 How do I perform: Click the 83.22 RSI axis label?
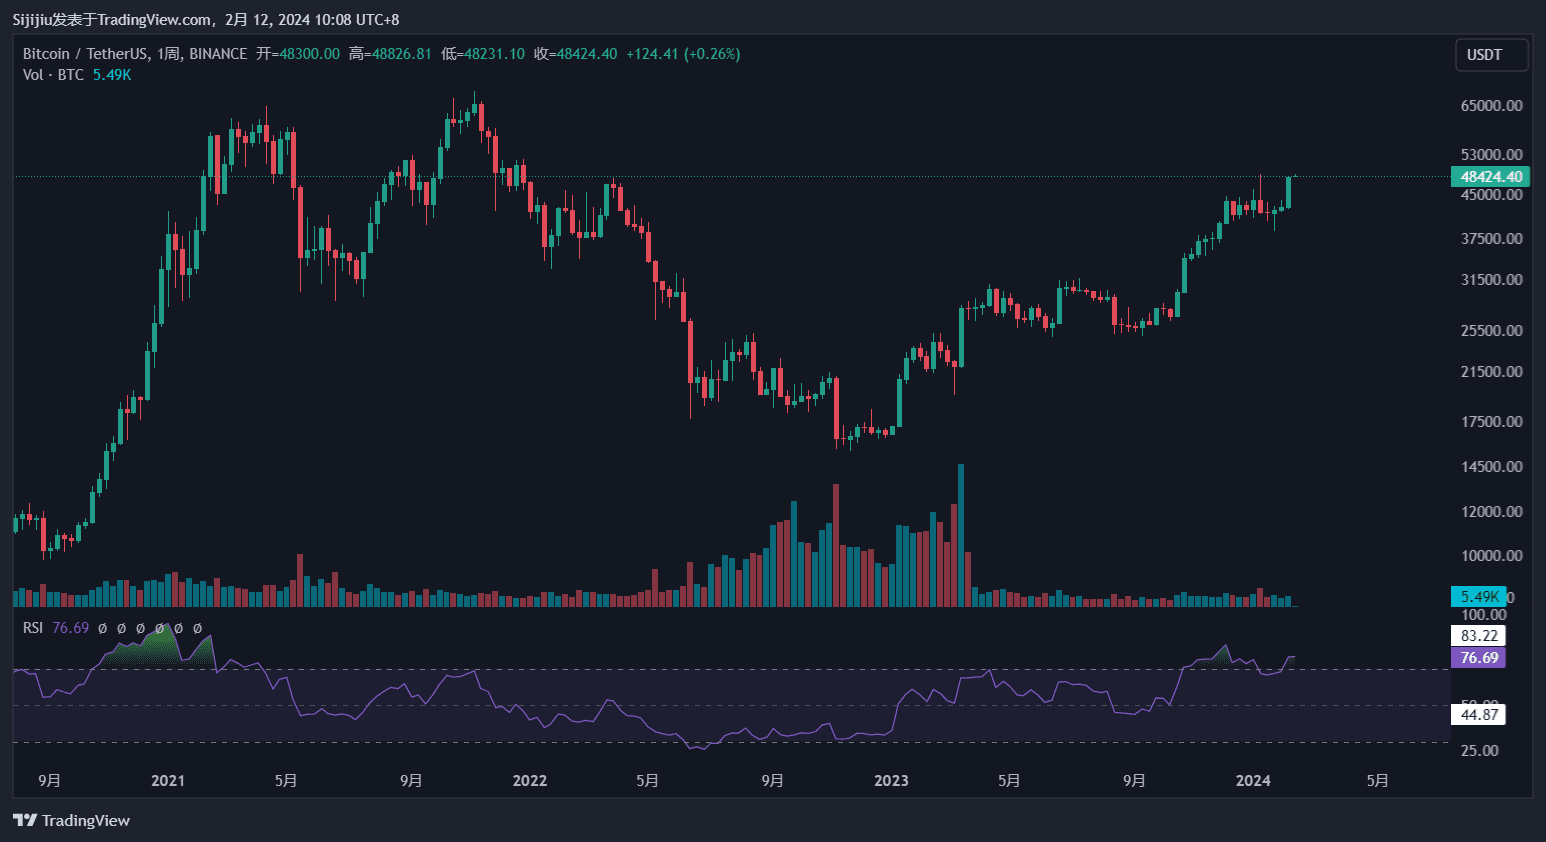[x=1478, y=636]
